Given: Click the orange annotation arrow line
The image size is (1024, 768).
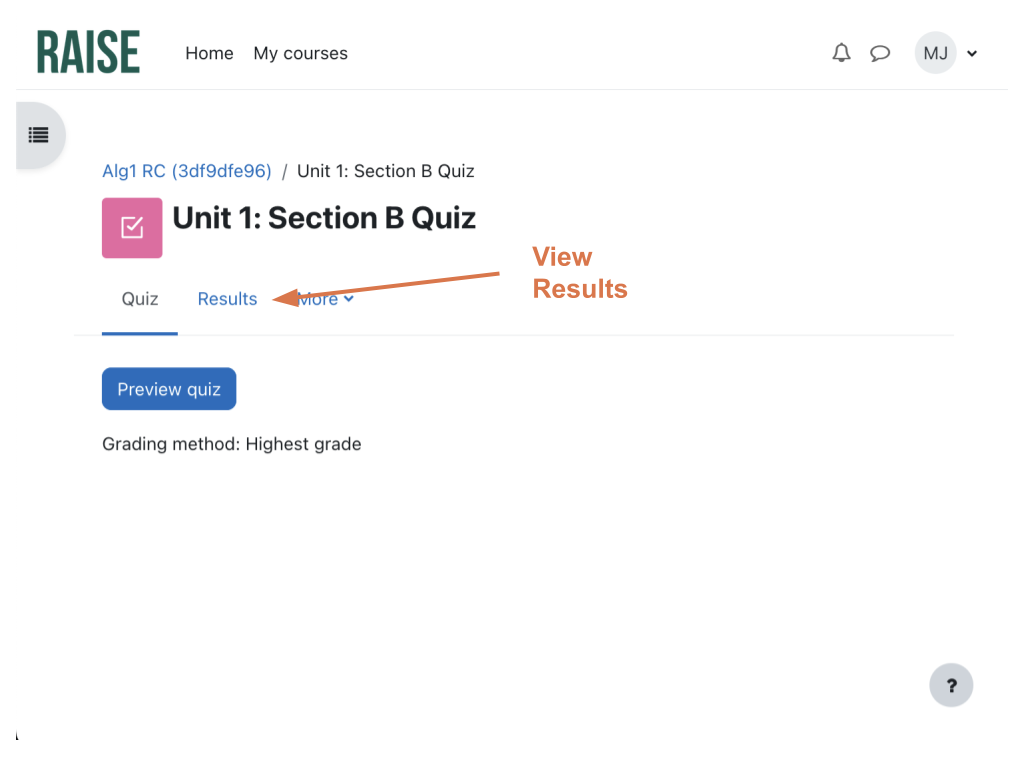Looking at the screenshot, I should (400, 285).
